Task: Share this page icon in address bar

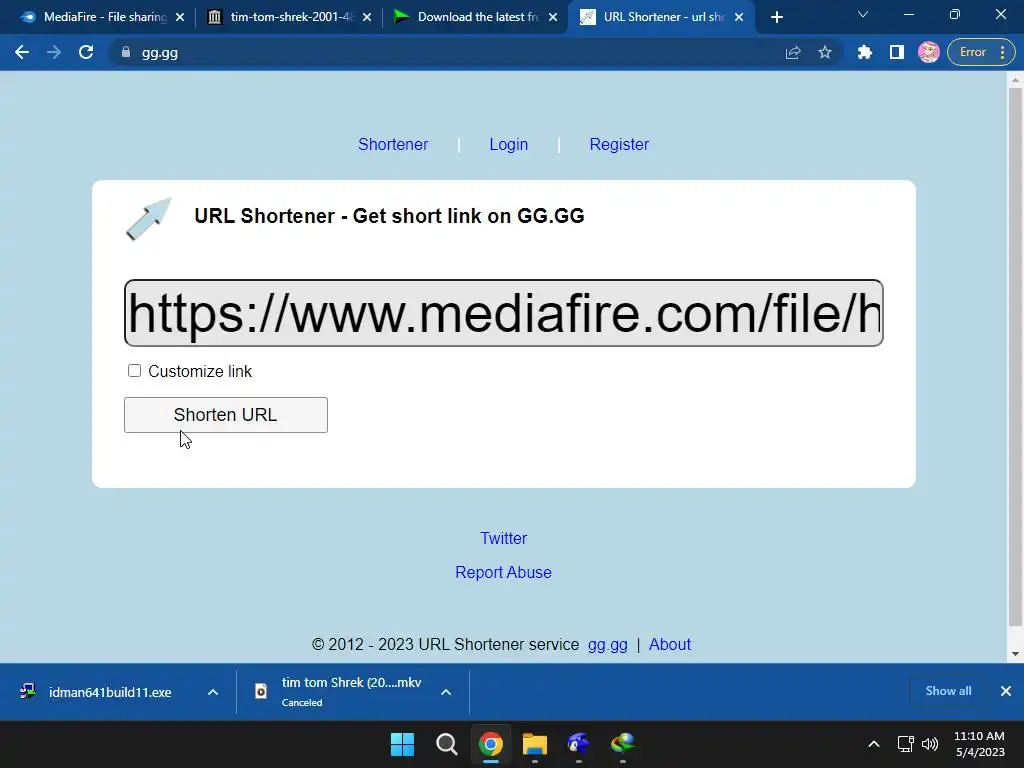Action: 793,52
